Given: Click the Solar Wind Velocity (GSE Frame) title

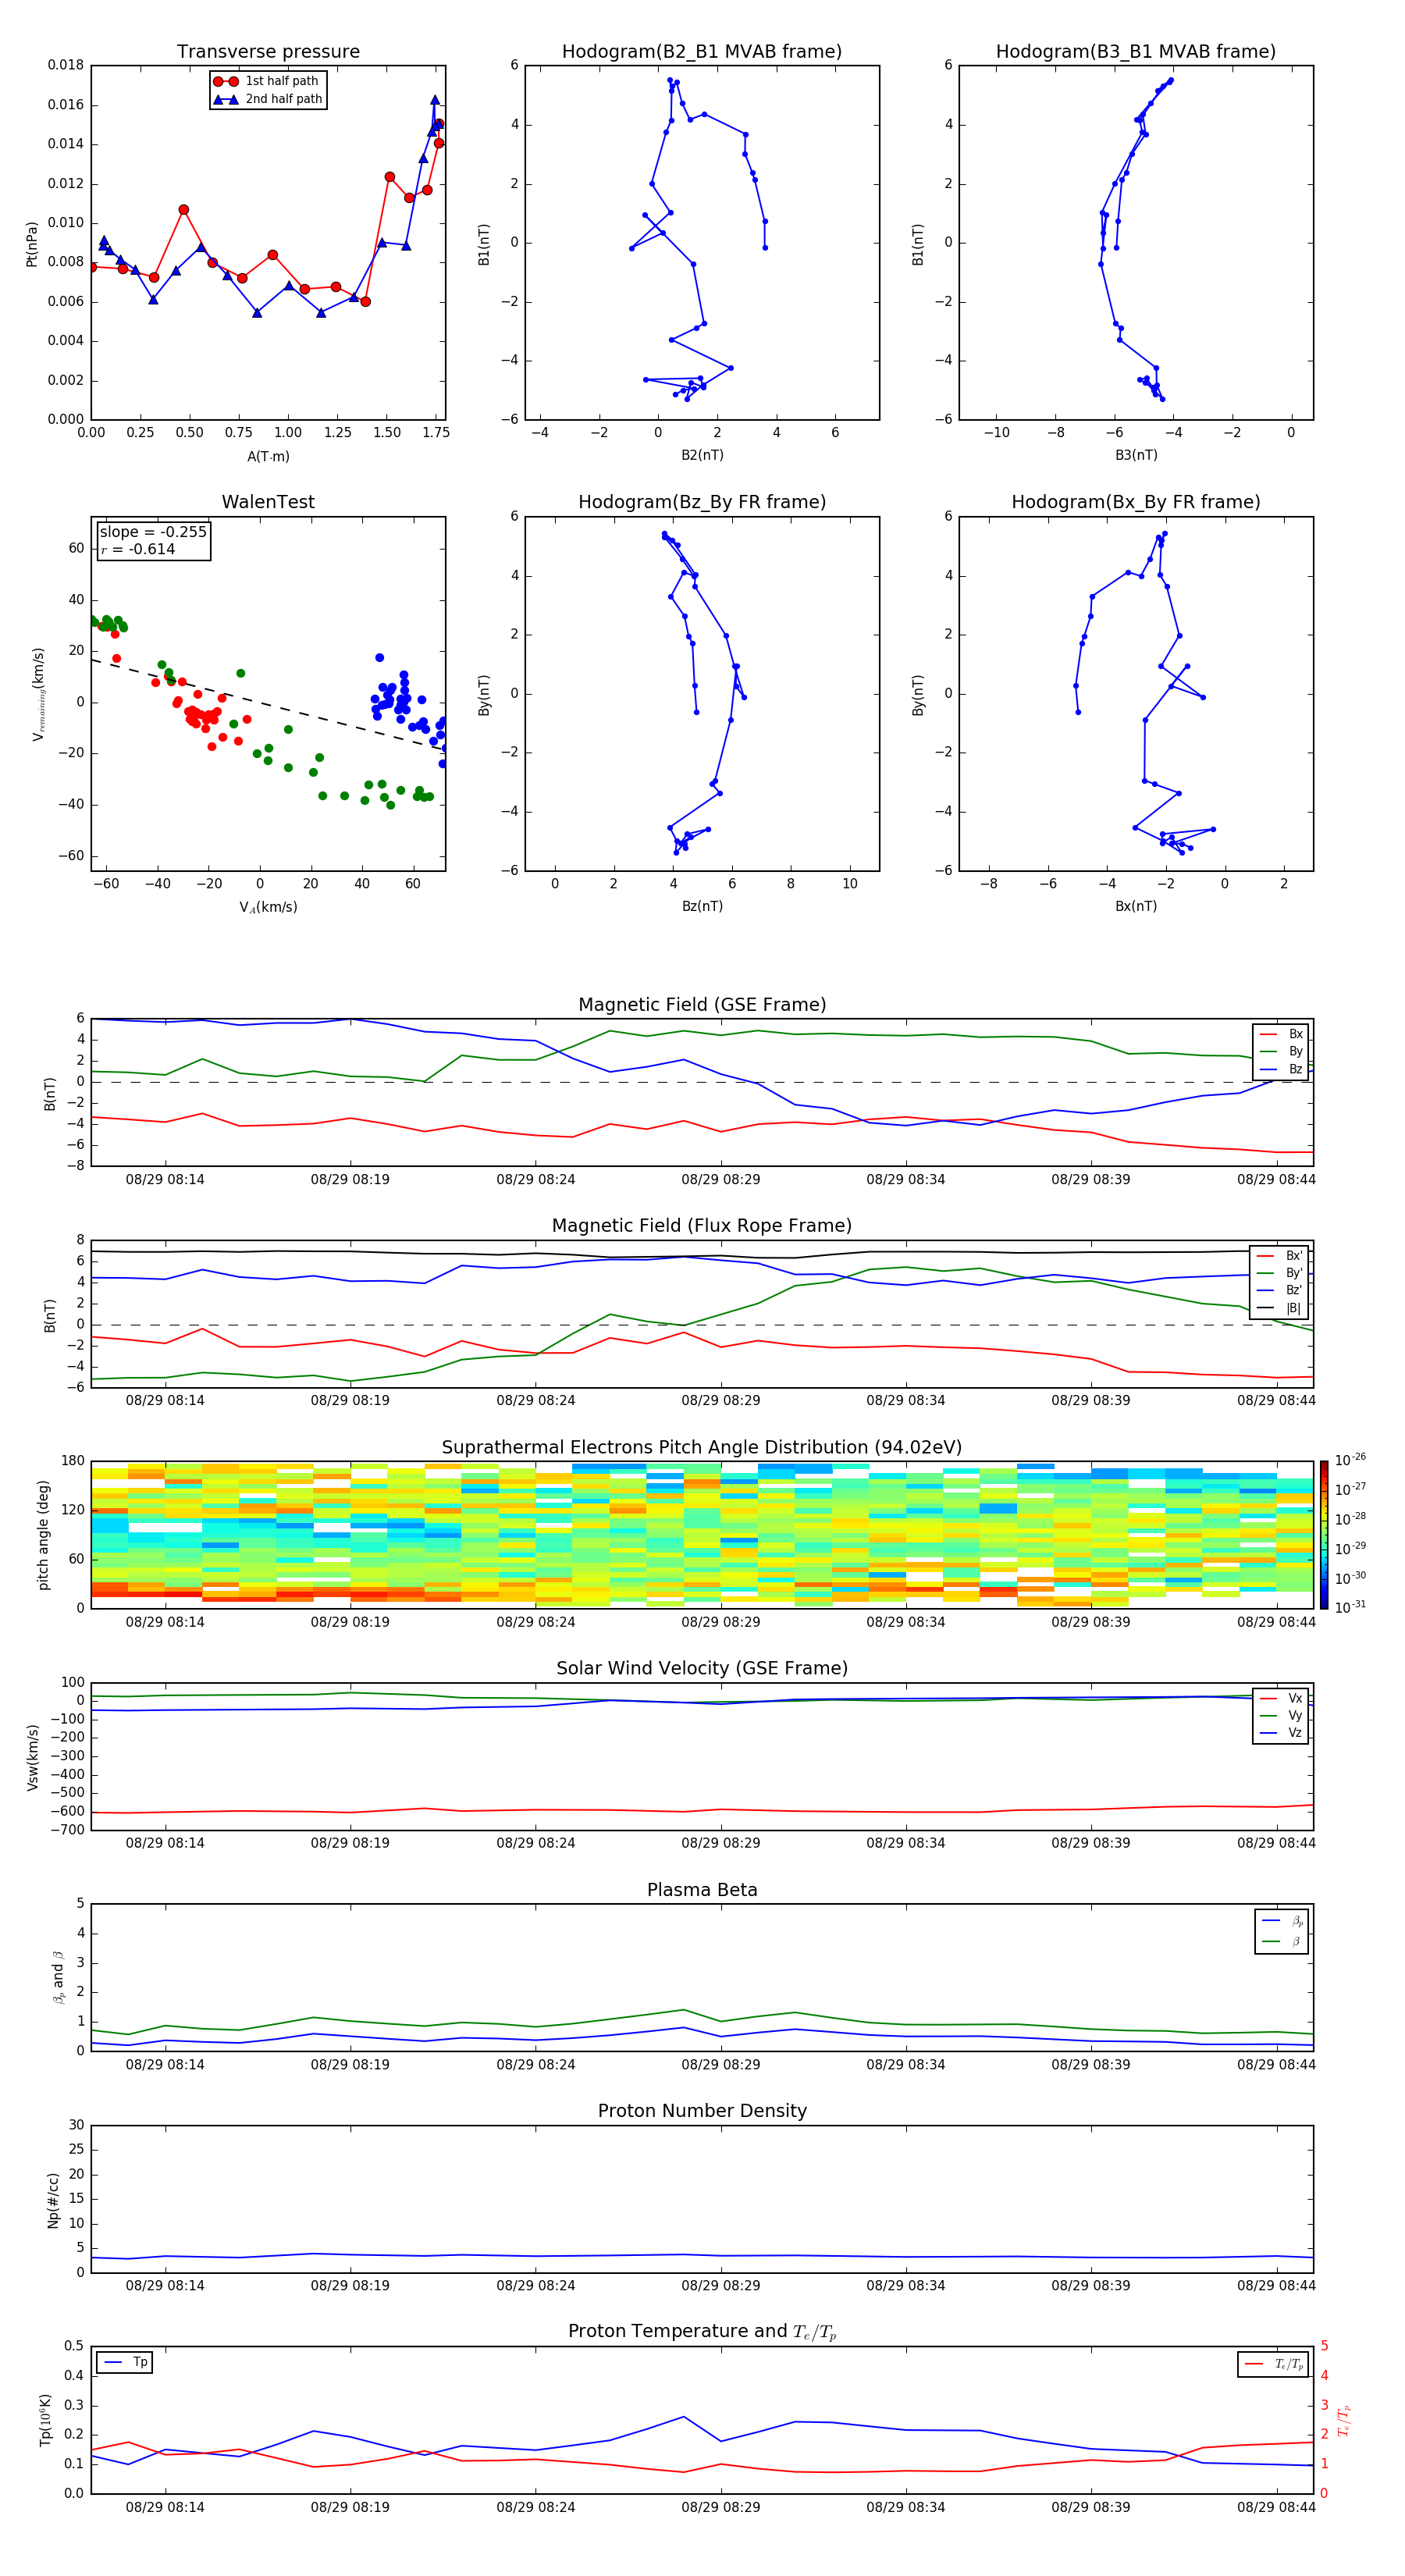Looking at the screenshot, I should [x=702, y=1669].
